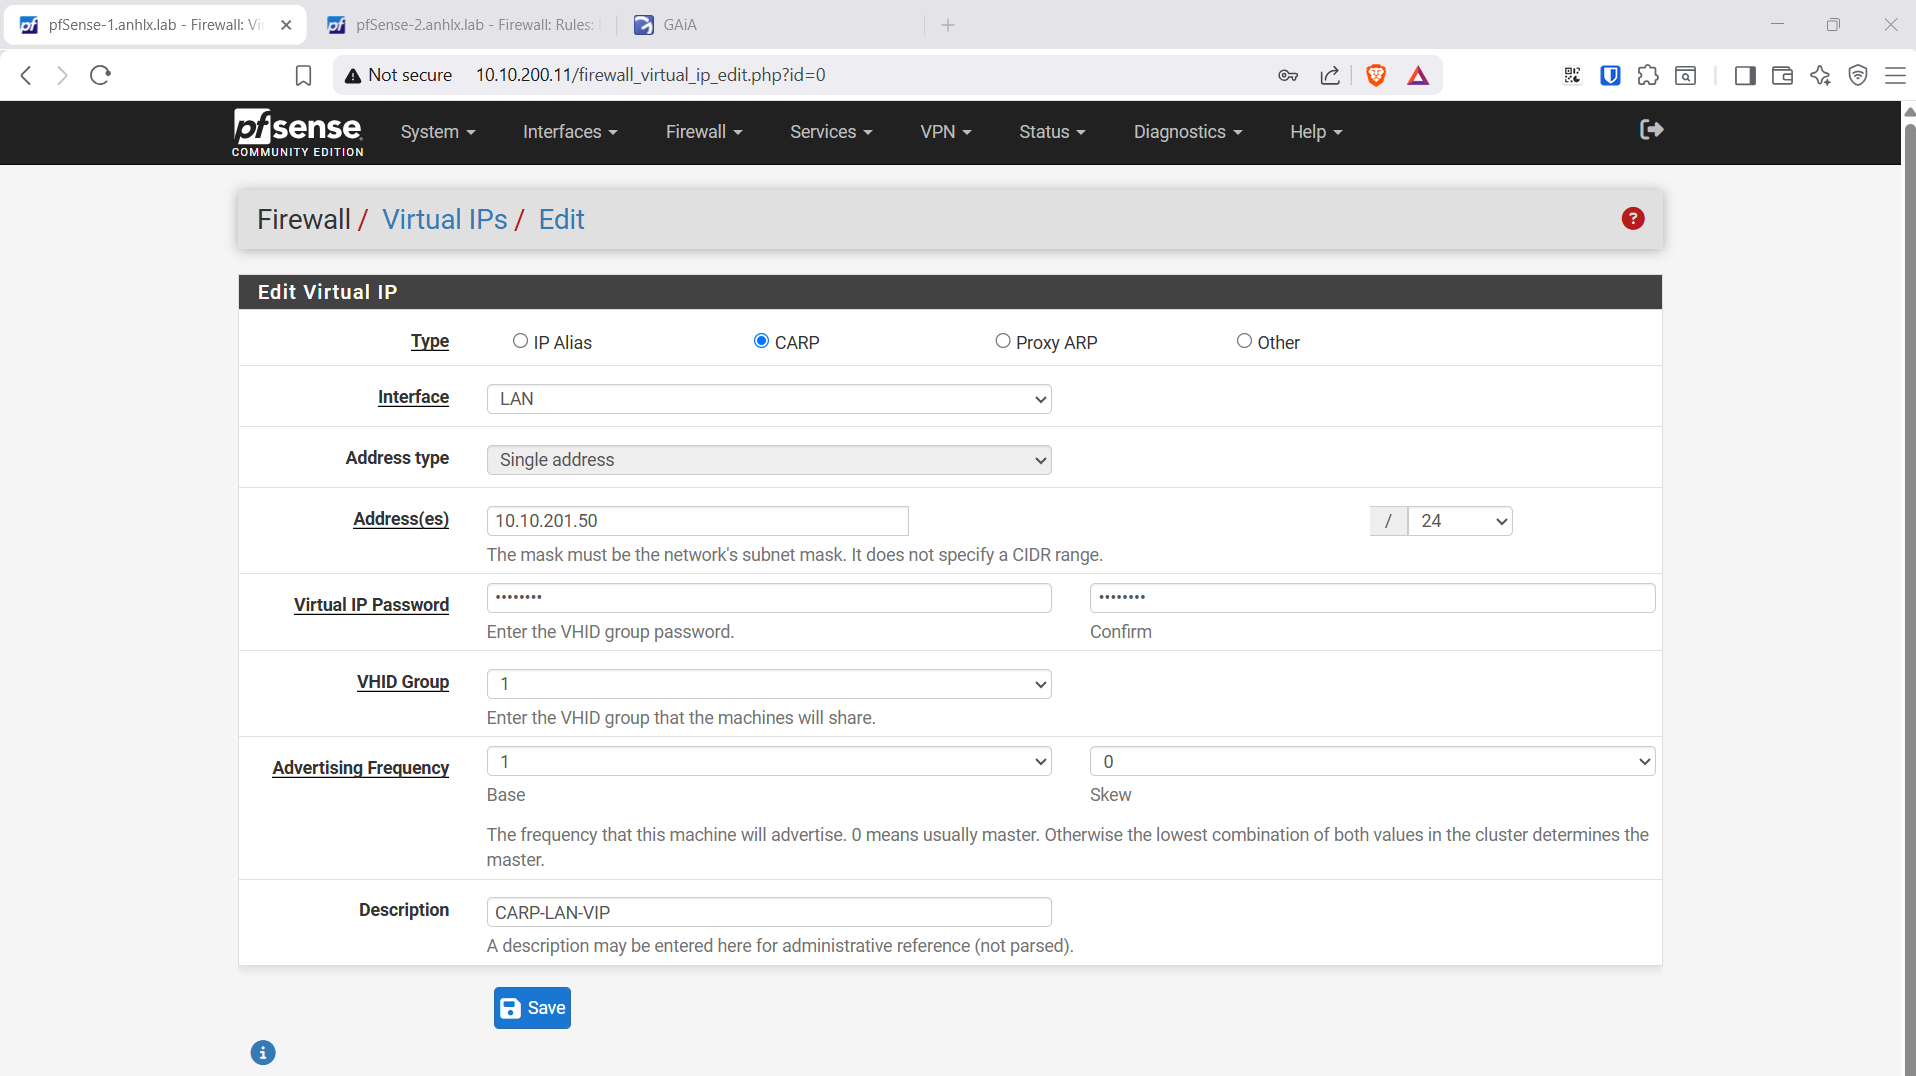The height and width of the screenshot is (1076, 1916).
Task: Click the share page icon in address bar
Action: [x=1330, y=76]
